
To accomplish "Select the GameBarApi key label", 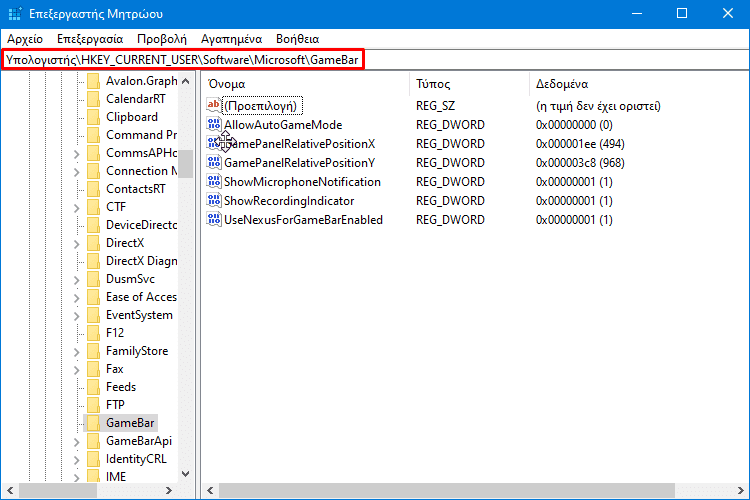I will [139, 441].
